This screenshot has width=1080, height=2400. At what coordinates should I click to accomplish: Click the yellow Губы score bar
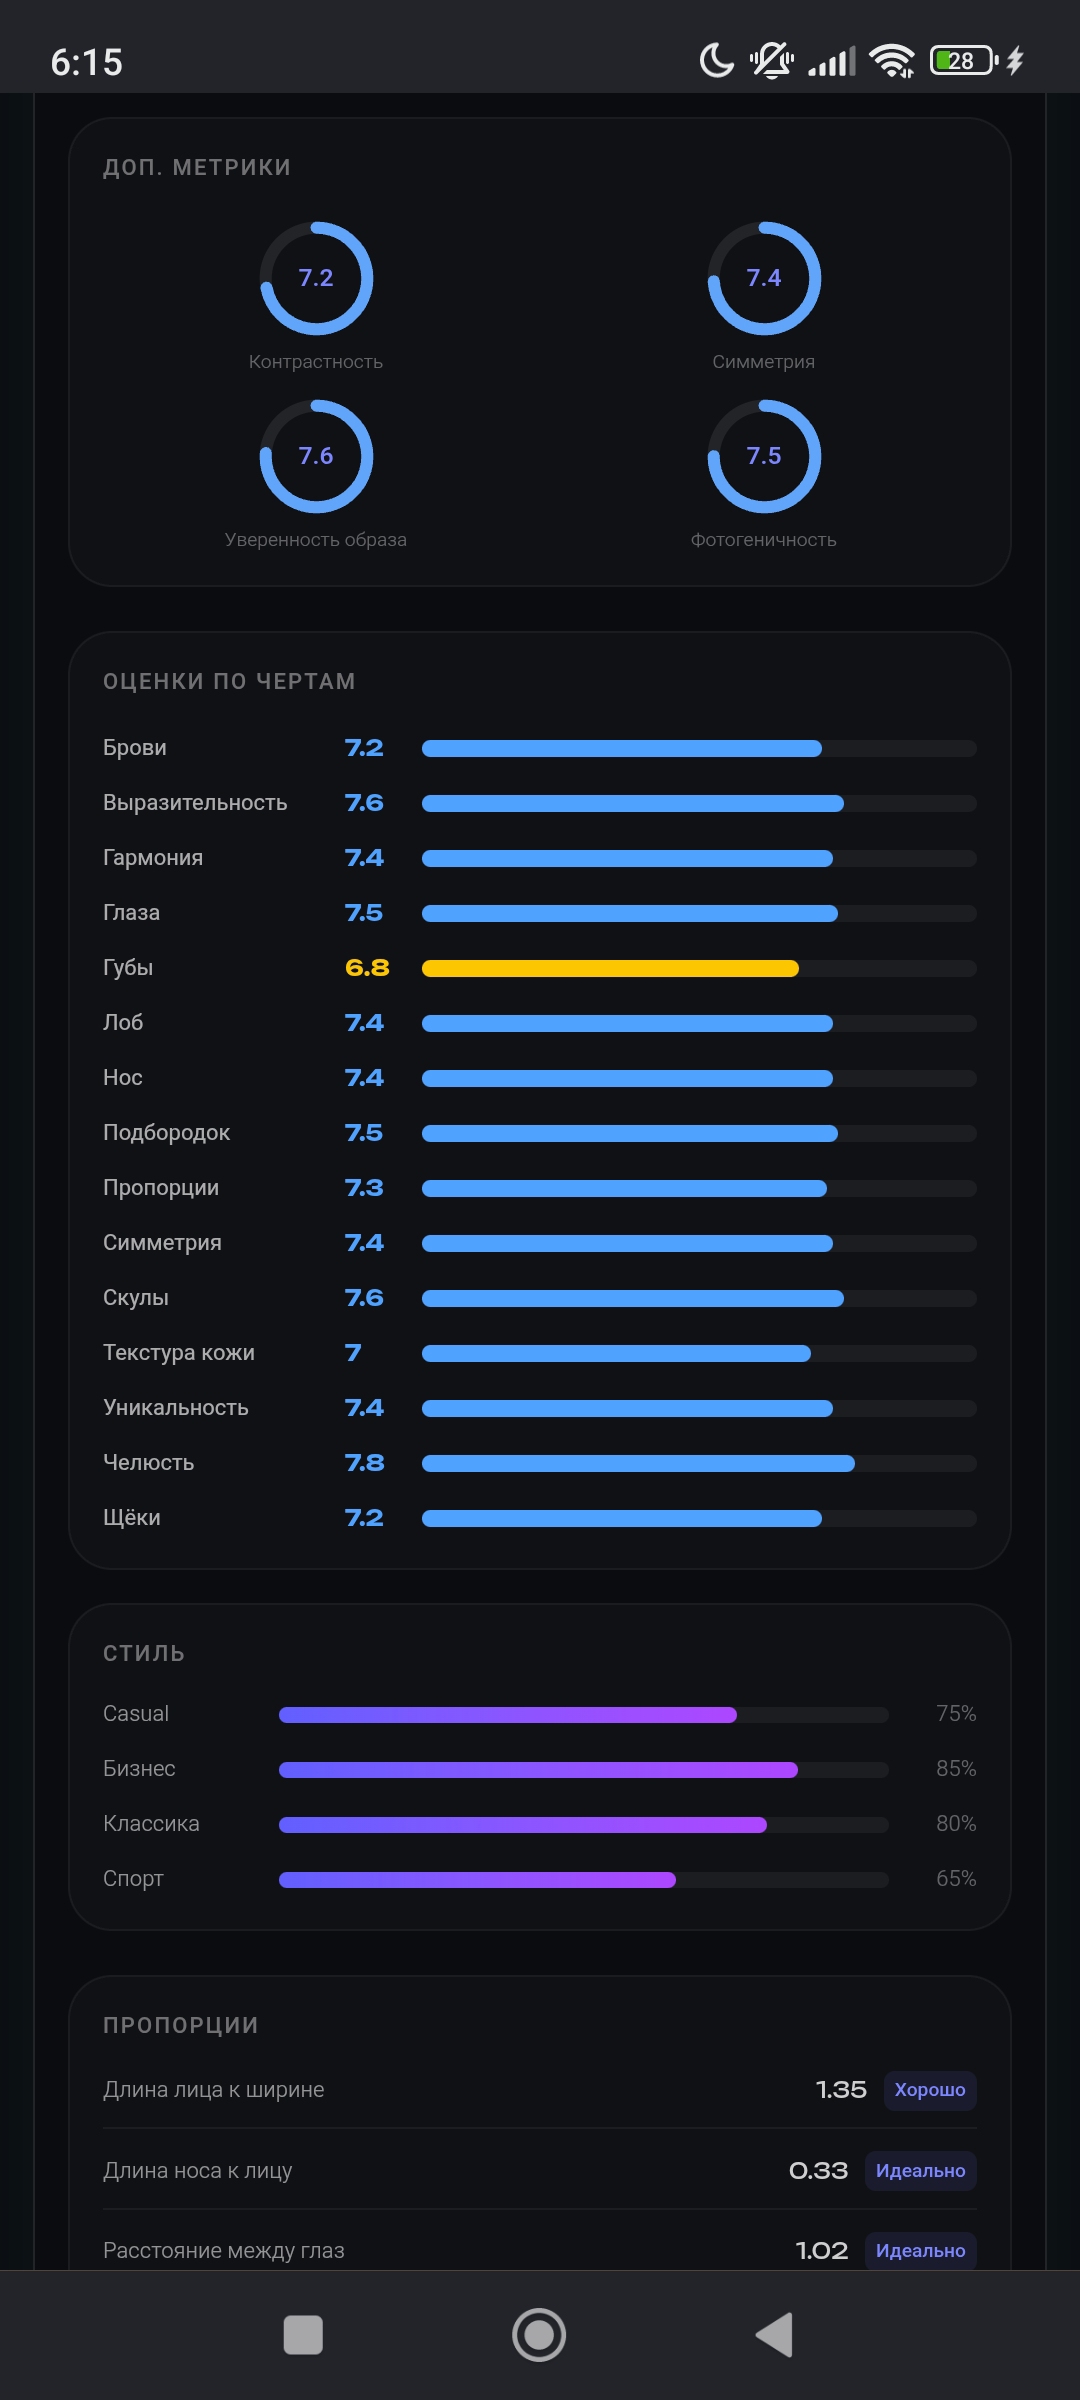tap(699, 968)
